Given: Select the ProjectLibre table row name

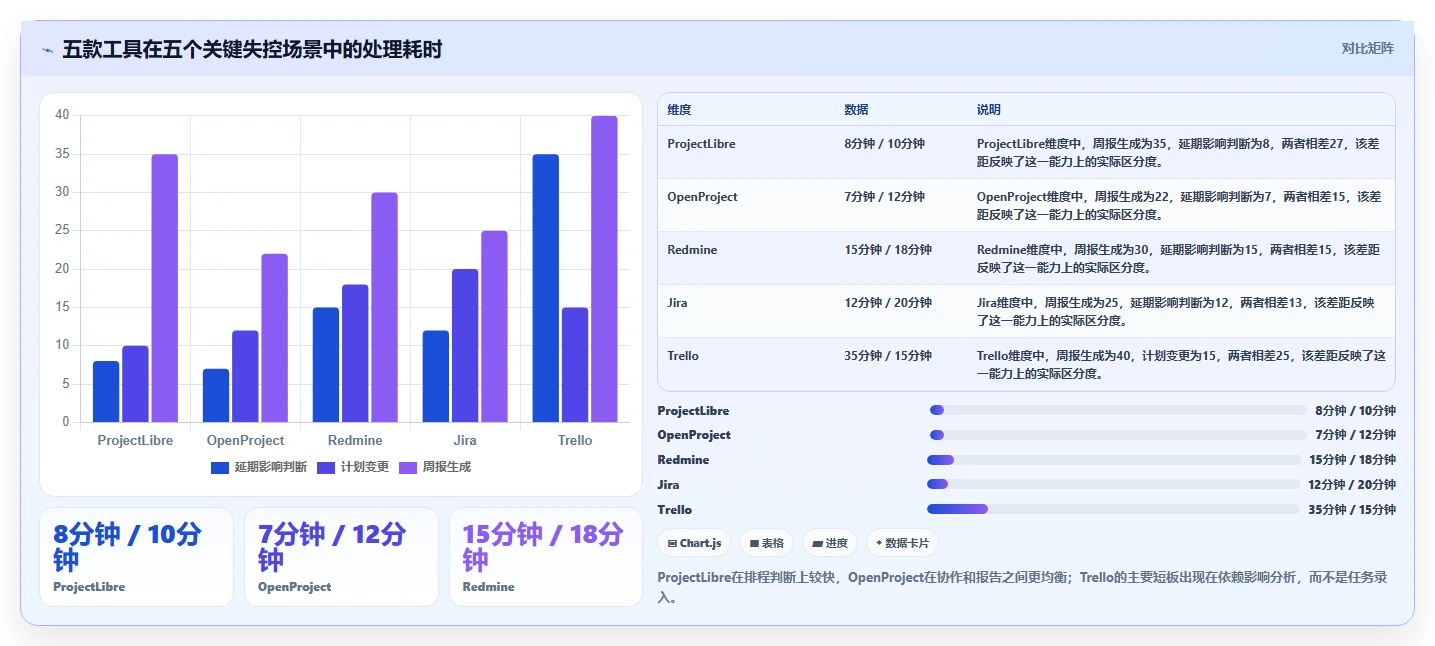Looking at the screenshot, I should pos(701,144).
